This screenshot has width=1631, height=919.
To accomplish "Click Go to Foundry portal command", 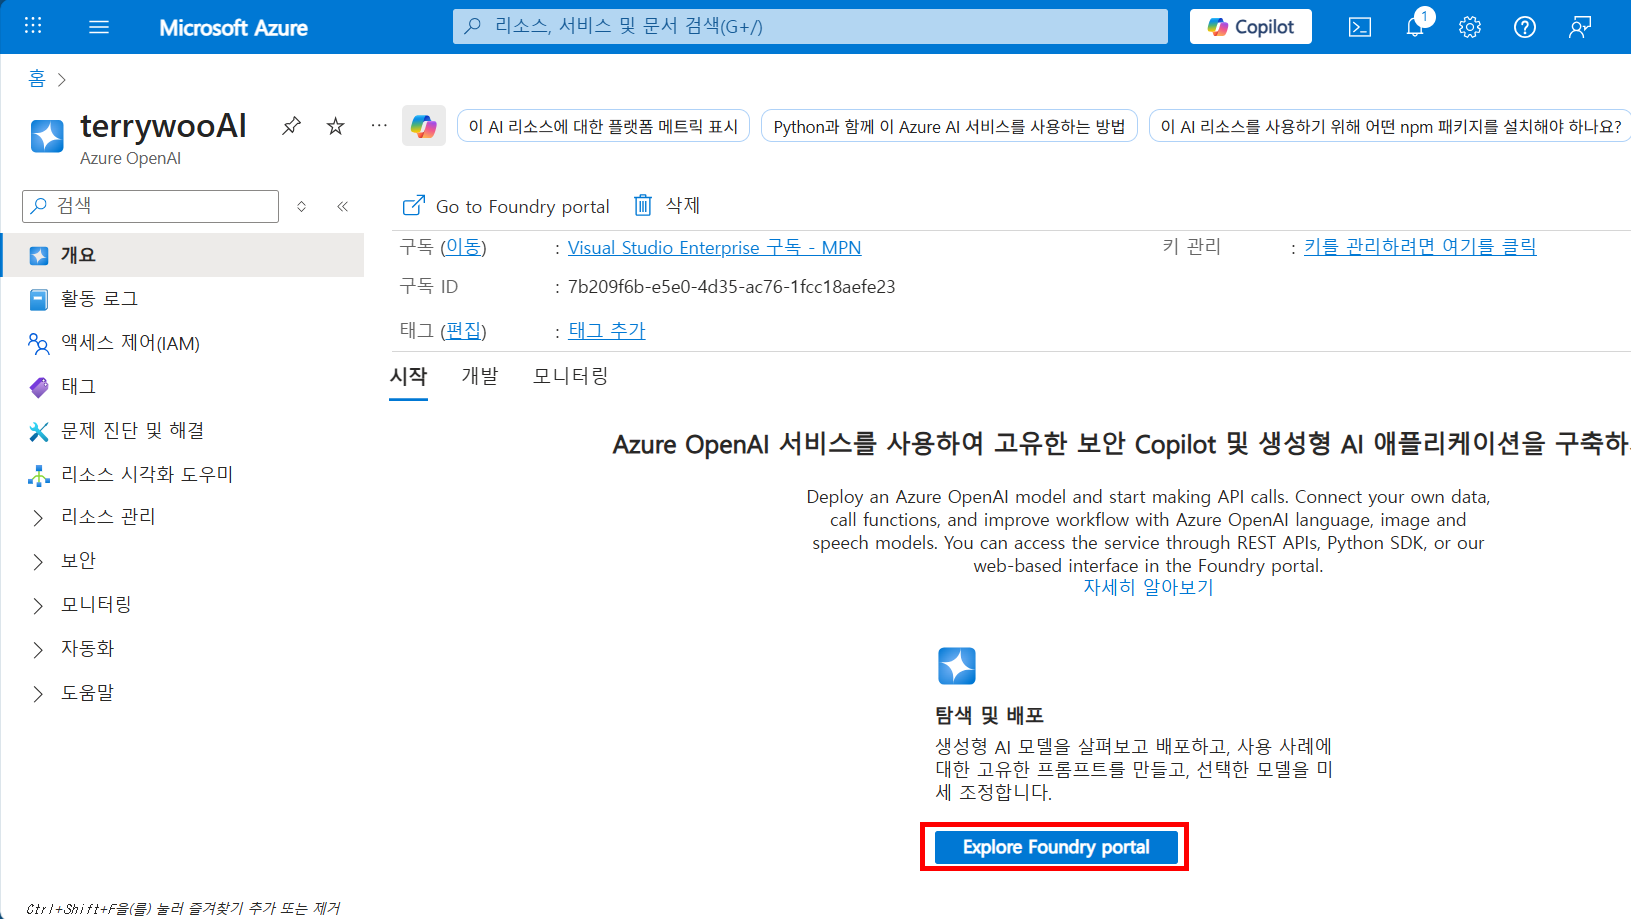I will pyautogui.click(x=506, y=206).
